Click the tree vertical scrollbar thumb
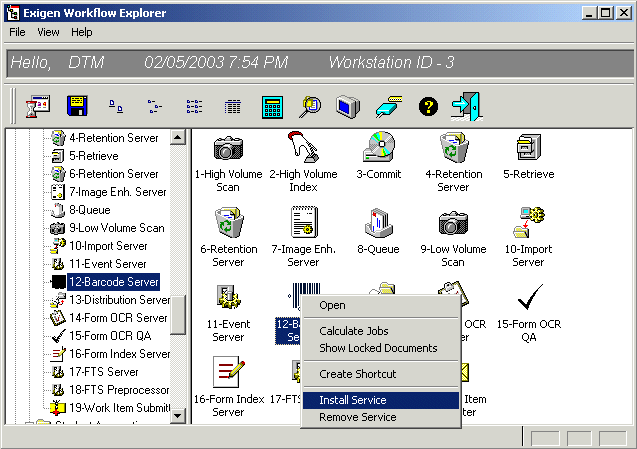The width and height of the screenshot is (637, 449). click(x=178, y=315)
